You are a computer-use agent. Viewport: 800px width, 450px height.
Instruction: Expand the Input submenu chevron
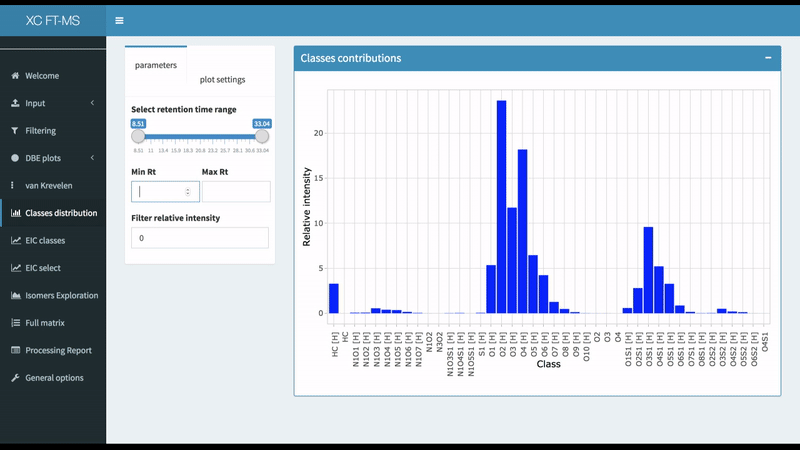point(92,103)
